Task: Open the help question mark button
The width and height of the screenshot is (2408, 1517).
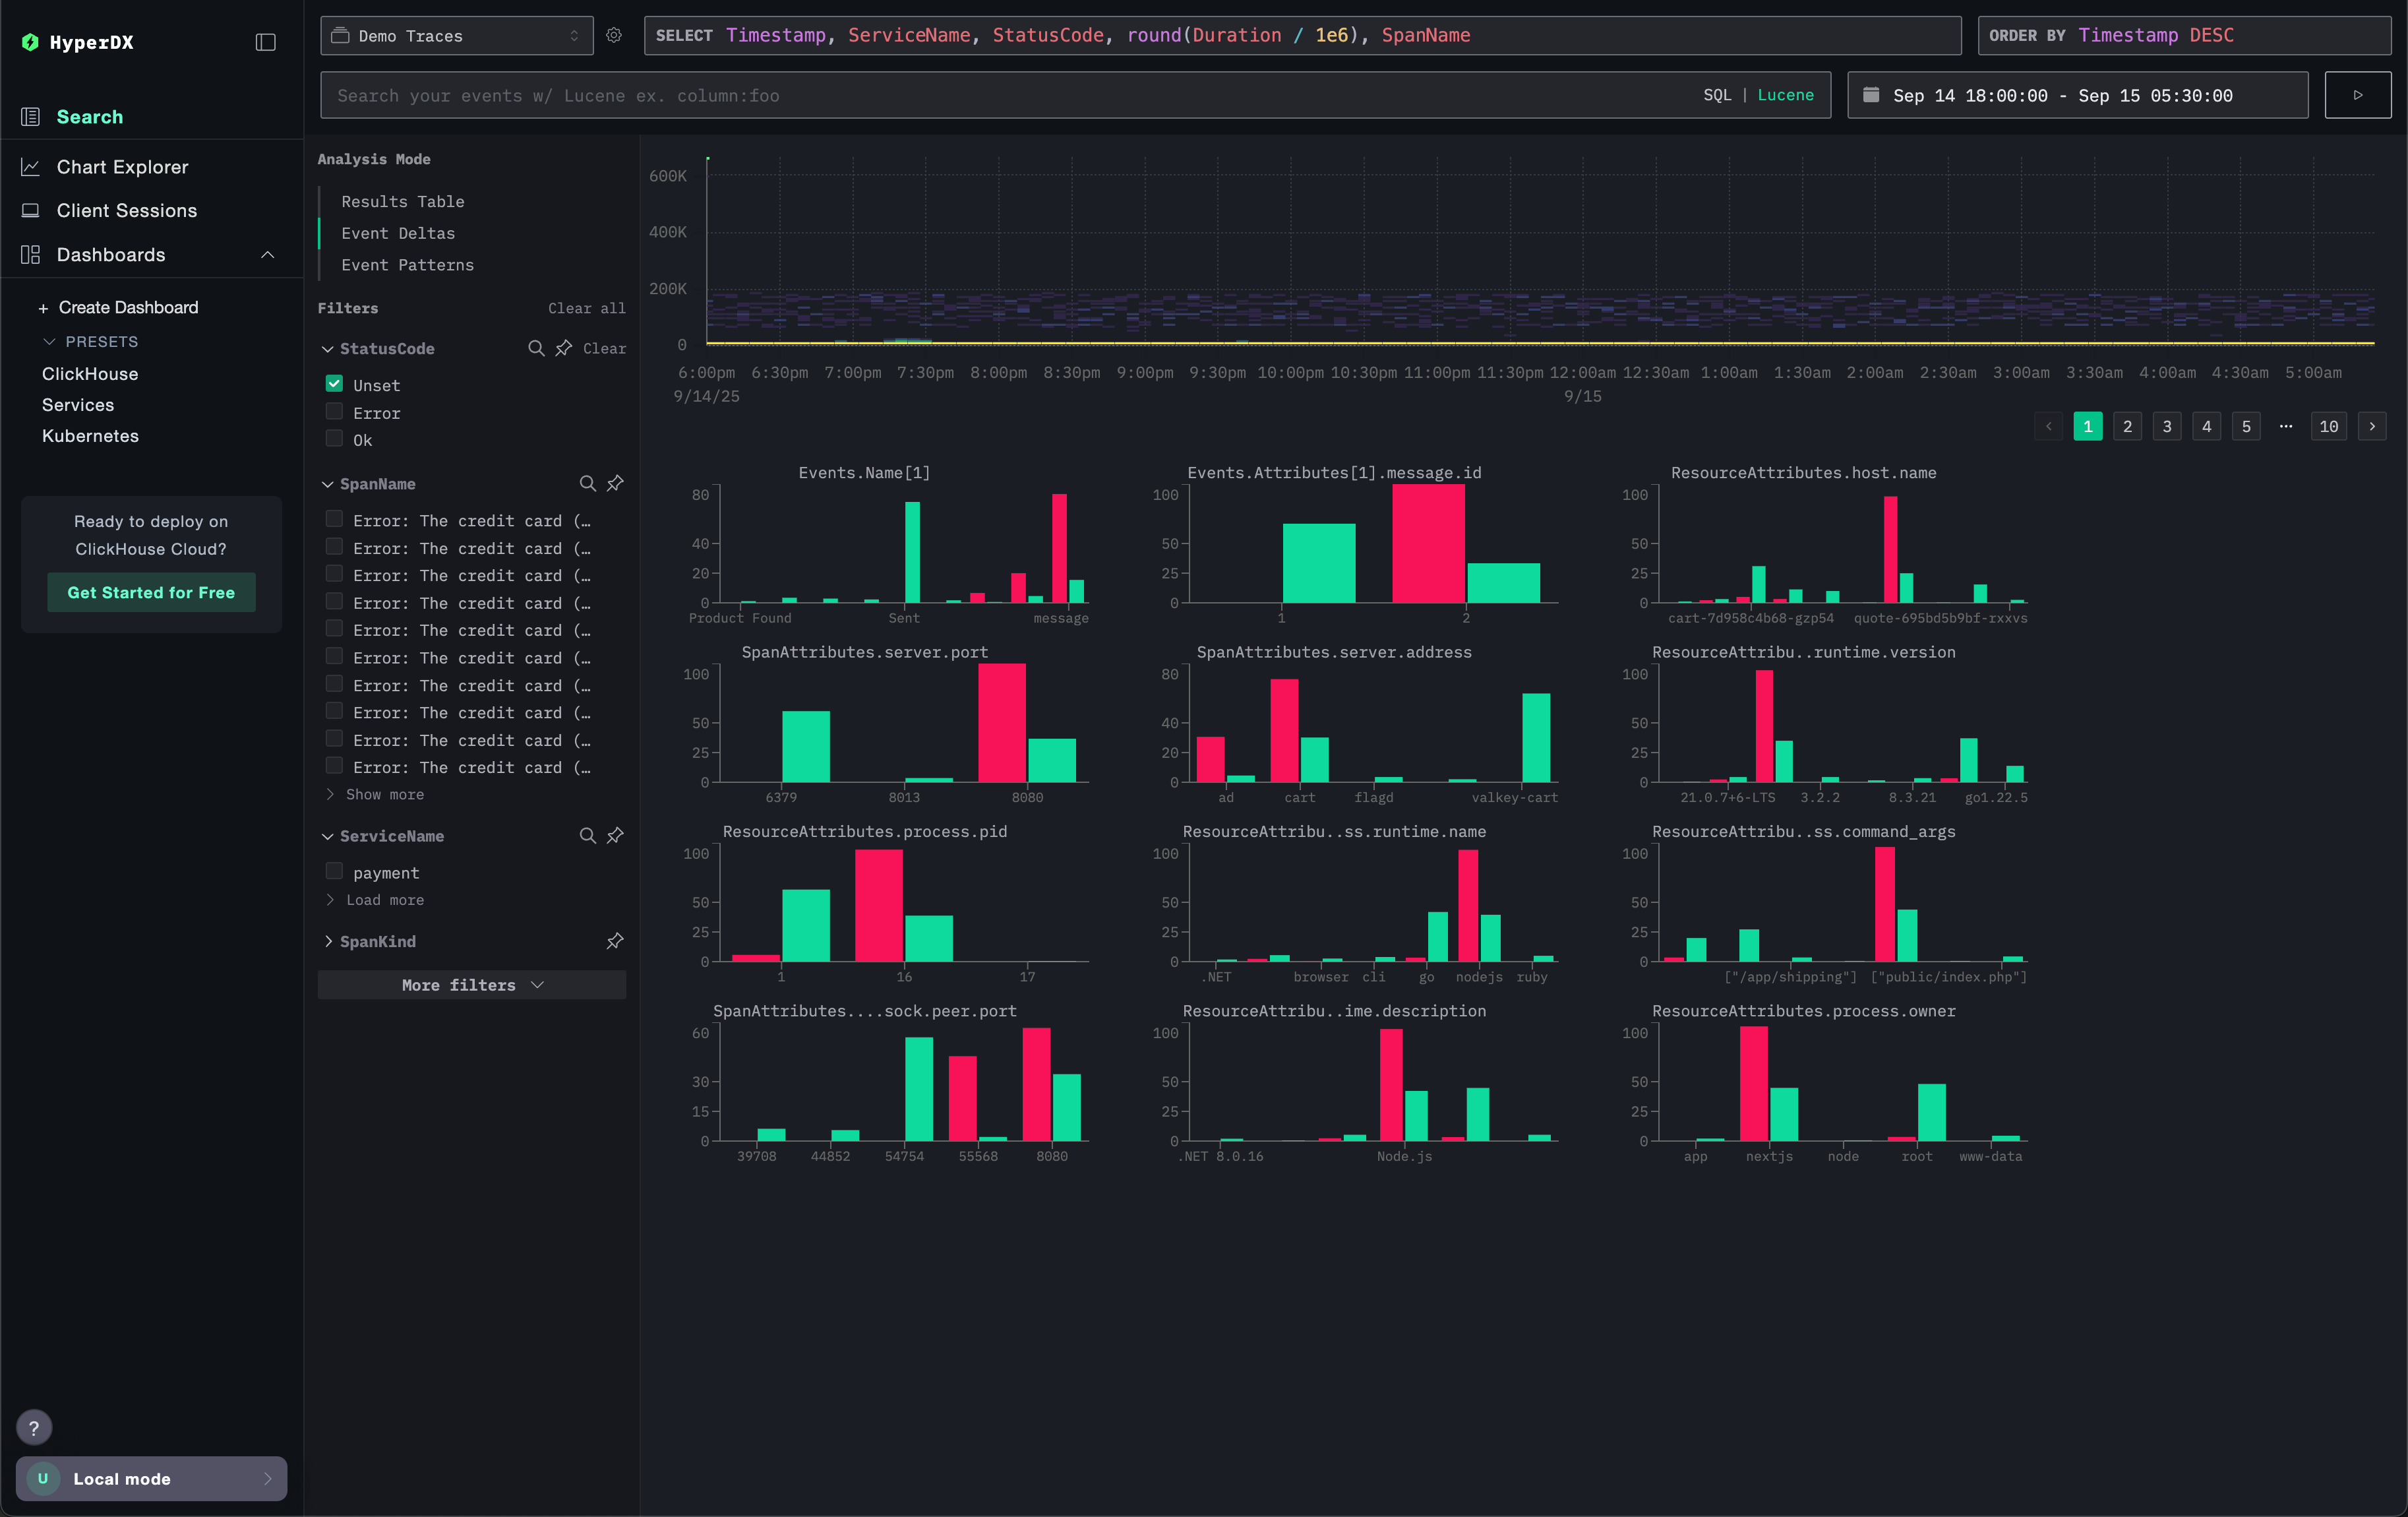Action: coord(34,1427)
